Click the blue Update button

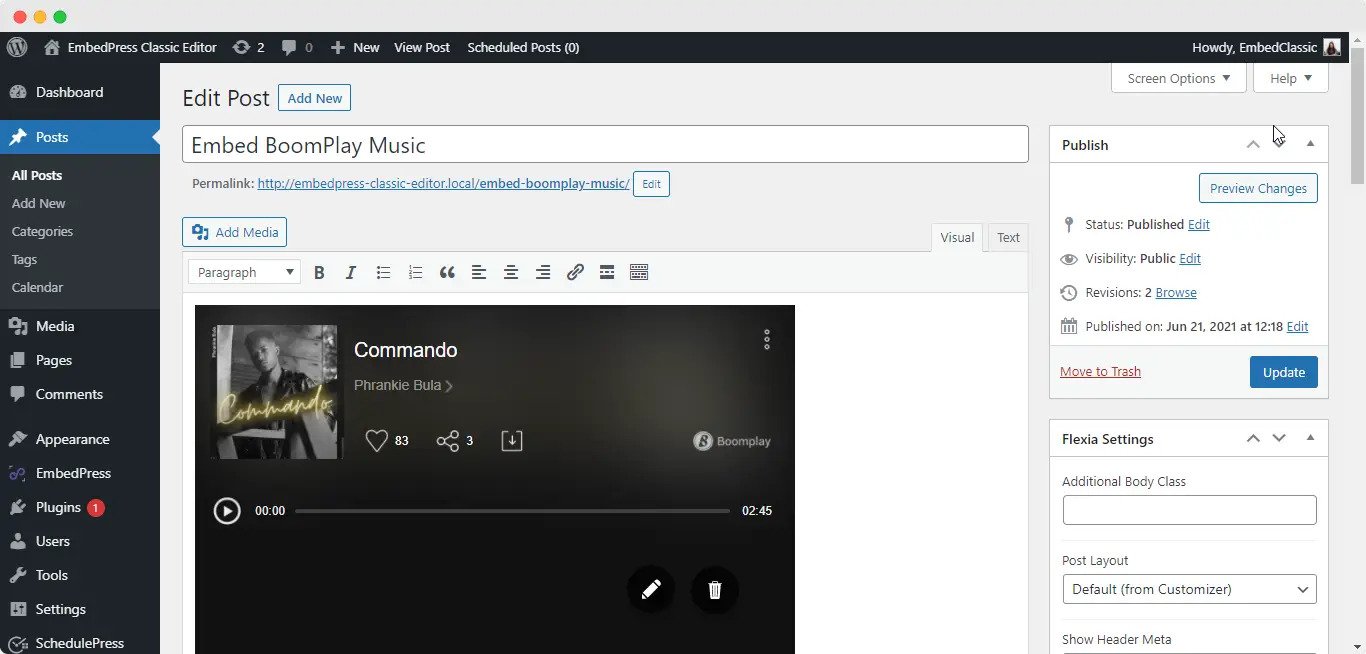tap(1284, 372)
